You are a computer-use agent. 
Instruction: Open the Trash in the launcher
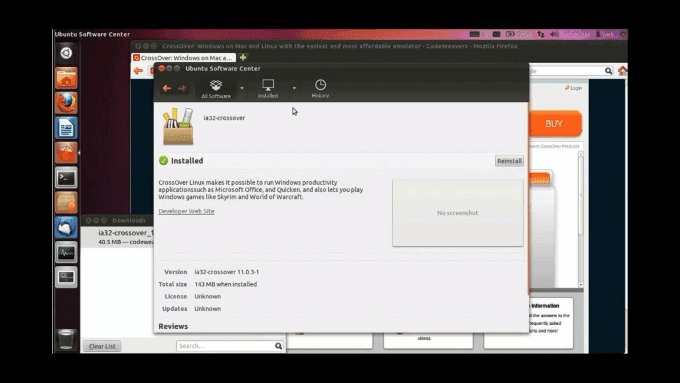[x=66, y=339]
